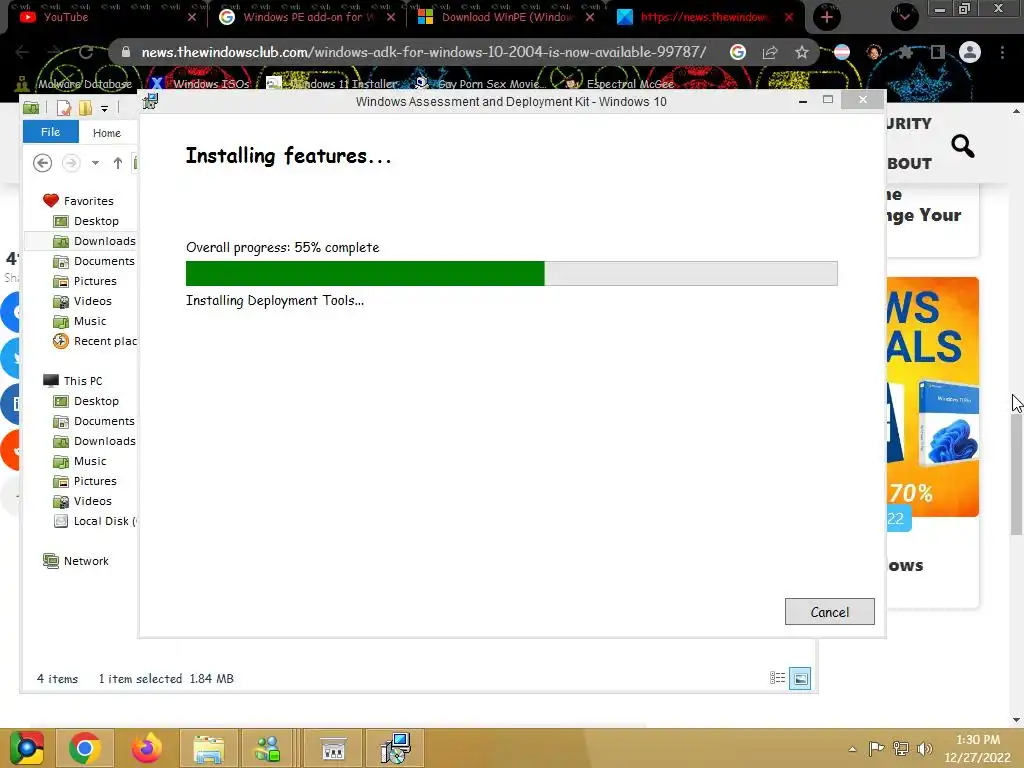Share this page from the address bar

click(x=770, y=52)
